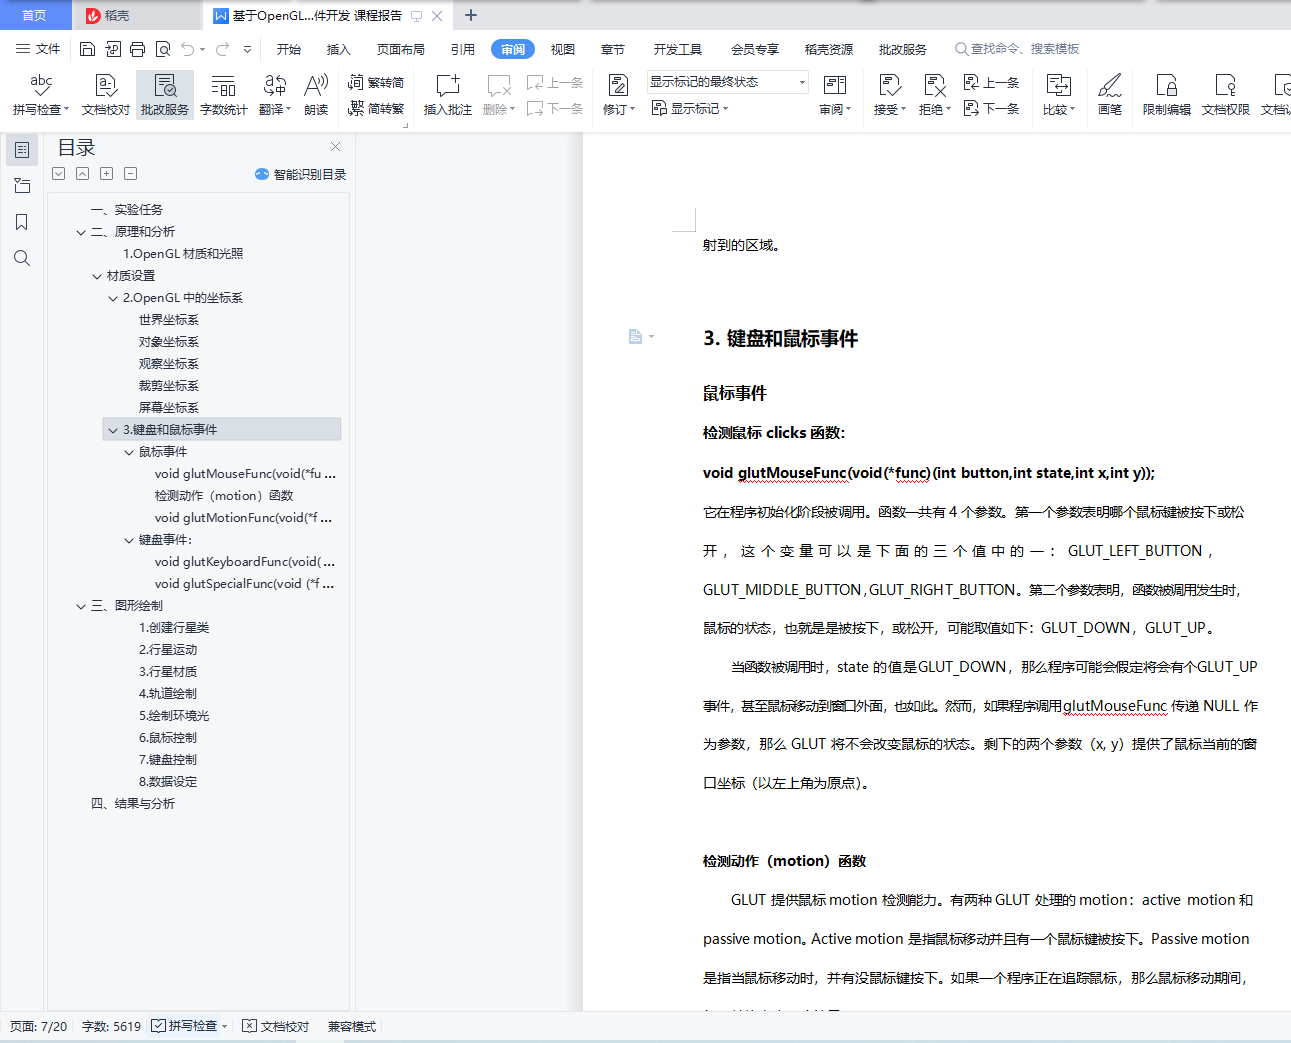Click the 文档校对 proofreading icon
1291x1043 pixels.
click(x=106, y=95)
